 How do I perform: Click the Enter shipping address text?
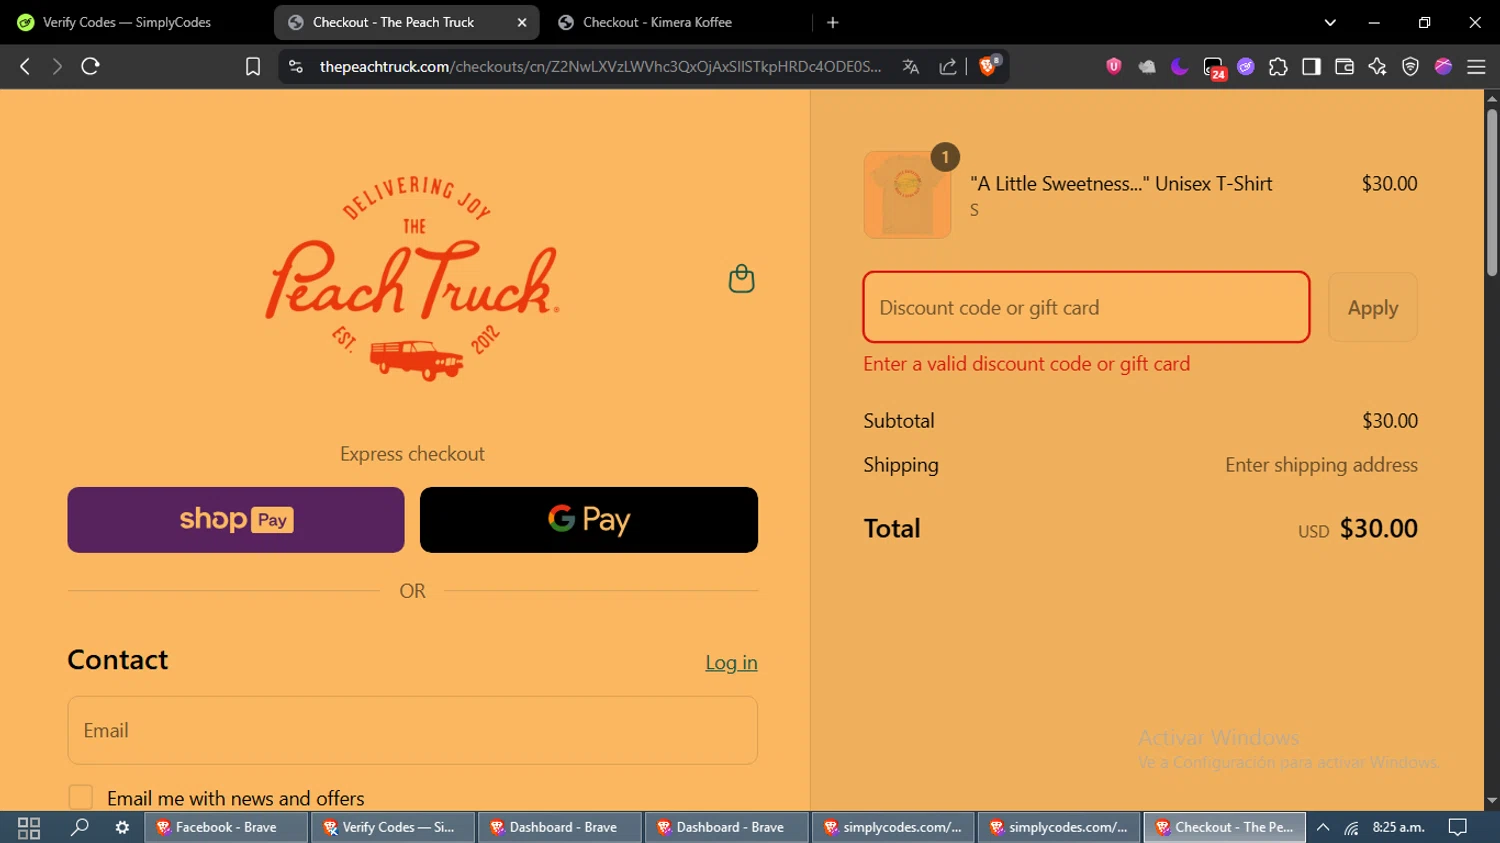coord(1321,465)
